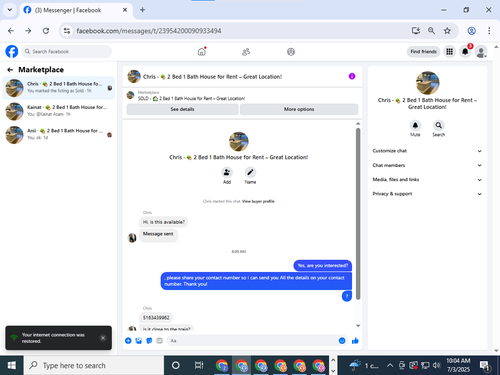Go back from Marketplace chats list
Viewport: 500px width, 375px height.
tap(10, 70)
